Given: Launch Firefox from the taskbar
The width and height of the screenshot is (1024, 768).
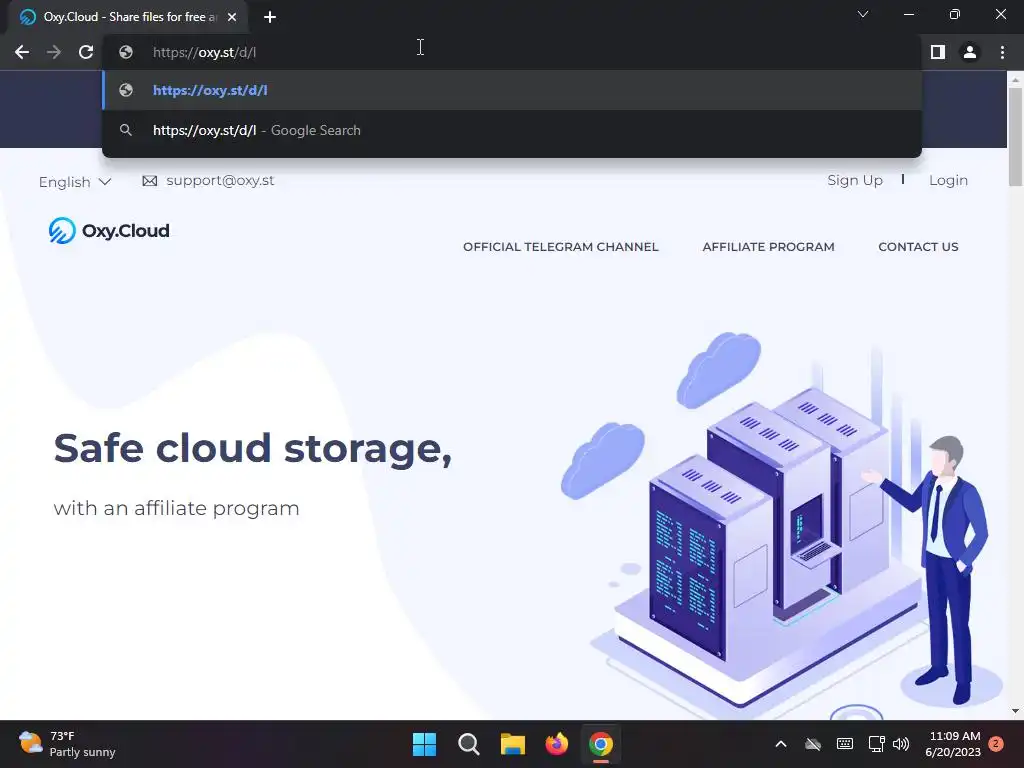Looking at the screenshot, I should click(556, 744).
